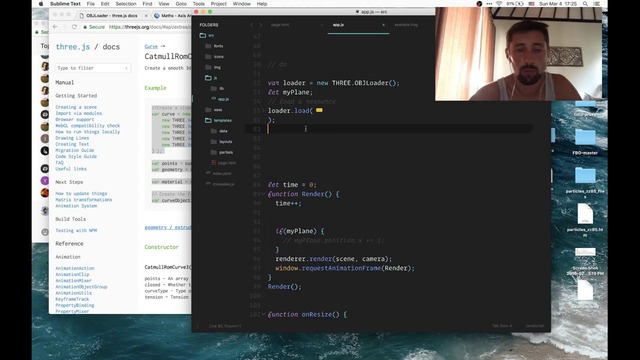Expand the fonts folder
Image resolution: width=640 pixels, height=360 pixels.
215,46
